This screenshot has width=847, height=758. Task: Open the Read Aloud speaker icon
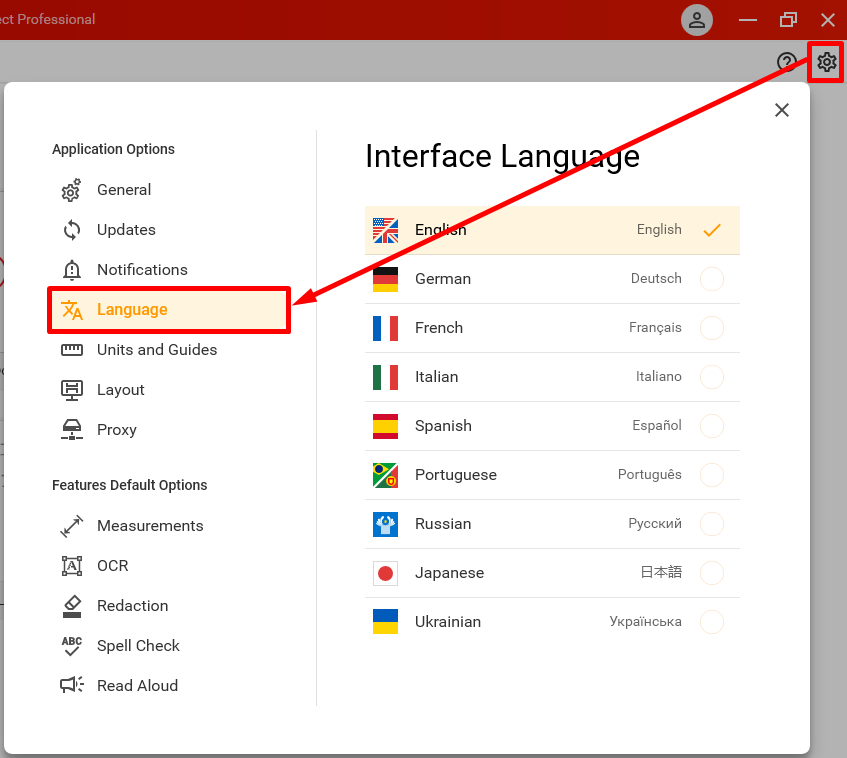[x=71, y=685]
